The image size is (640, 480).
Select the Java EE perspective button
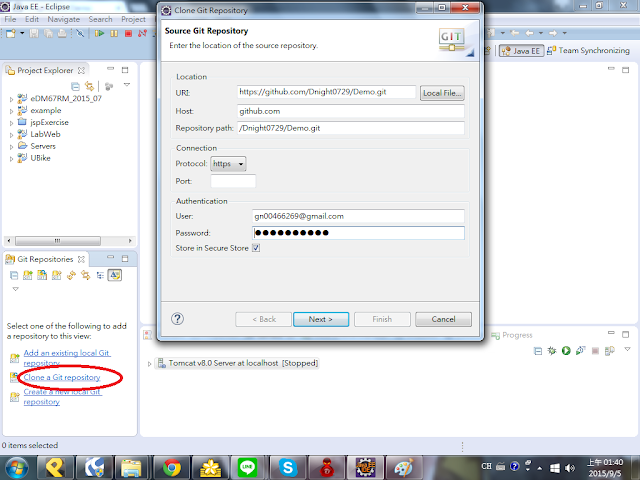[x=521, y=51]
